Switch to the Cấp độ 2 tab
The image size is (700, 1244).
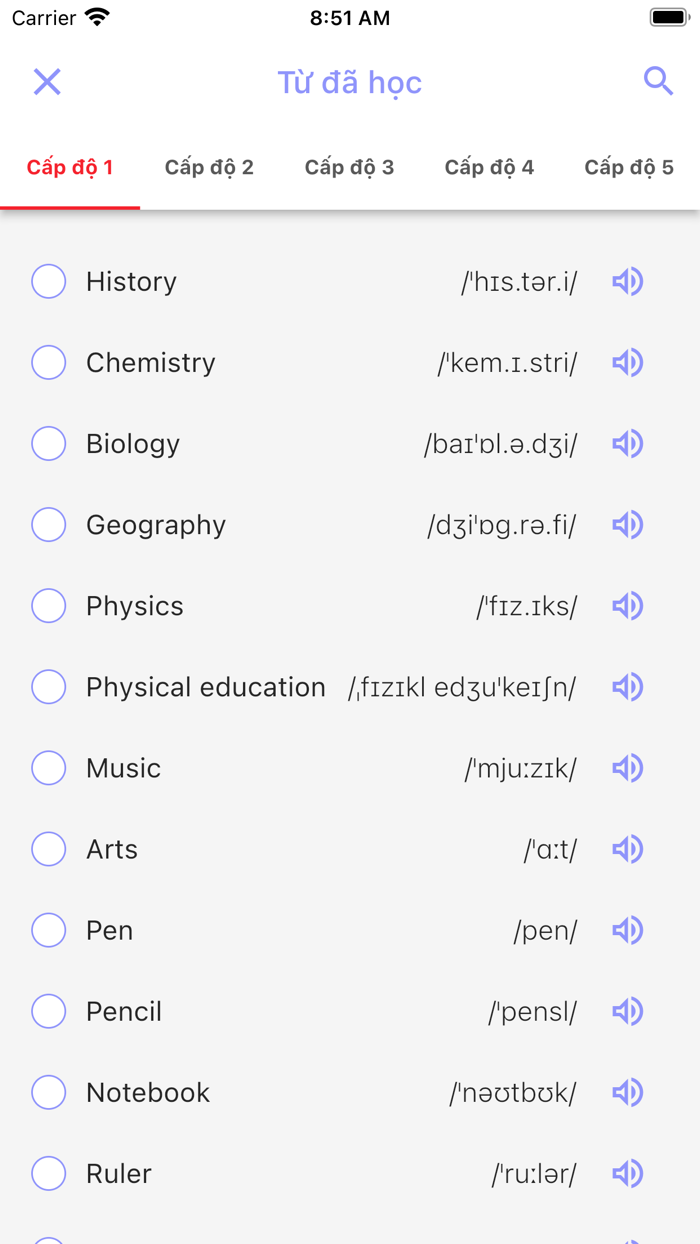click(x=209, y=167)
